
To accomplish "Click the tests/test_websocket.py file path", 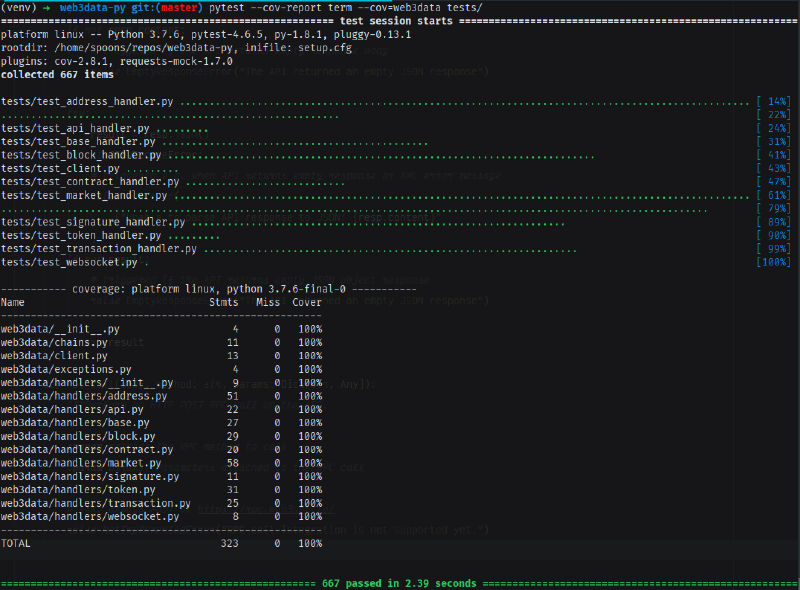I will pyautogui.click(x=69, y=262).
